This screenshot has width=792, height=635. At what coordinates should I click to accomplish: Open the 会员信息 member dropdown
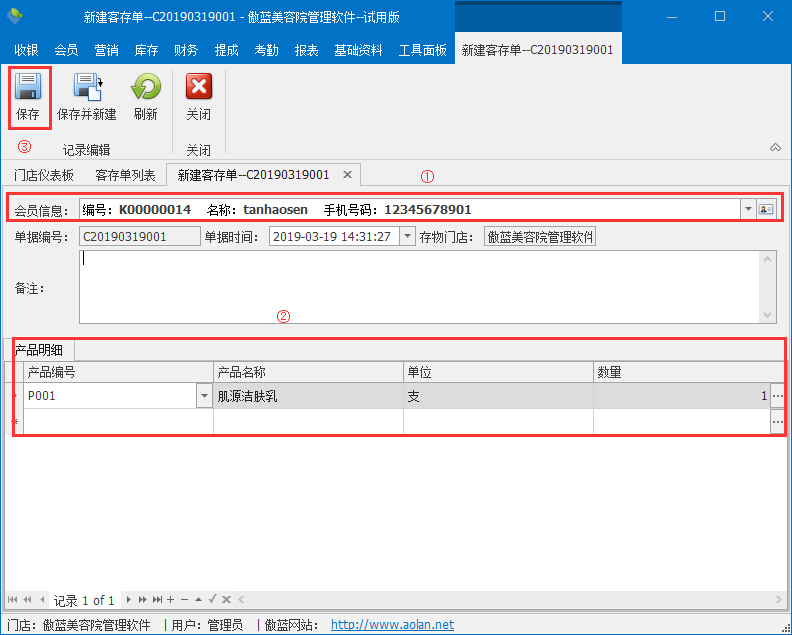coord(748,209)
